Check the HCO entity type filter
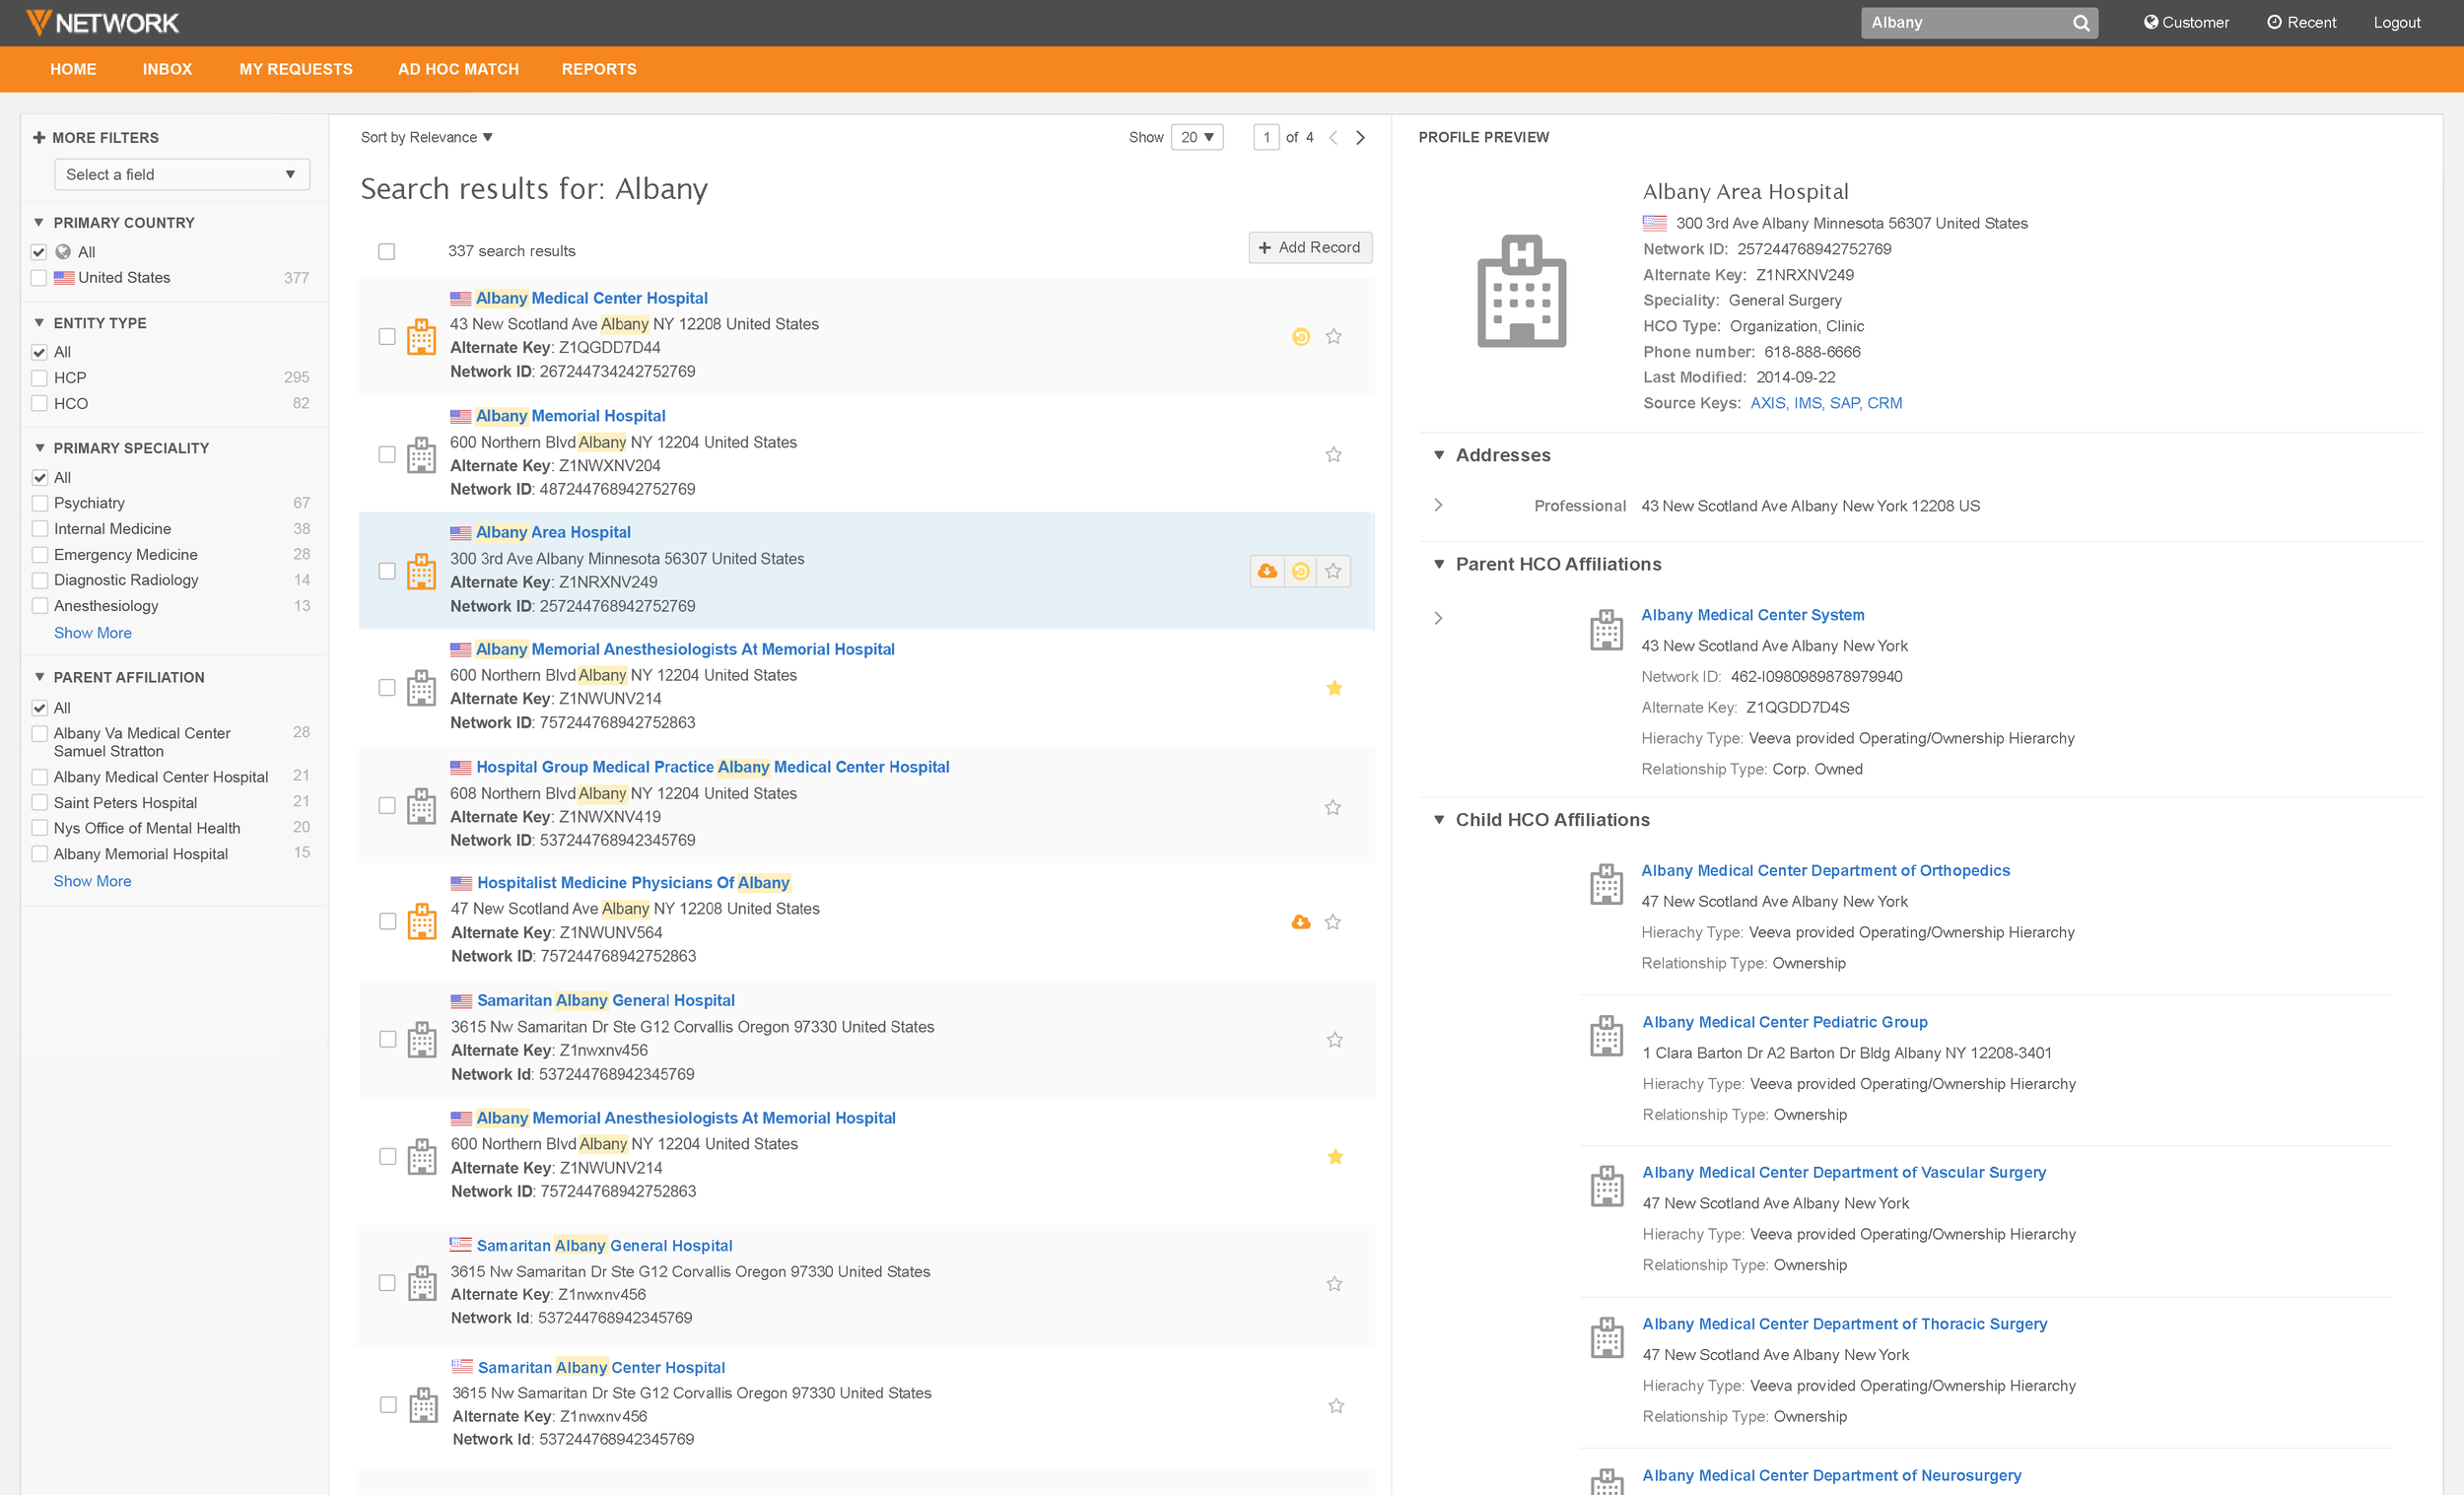2464x1495 pixels. click(x=39, y=404)
